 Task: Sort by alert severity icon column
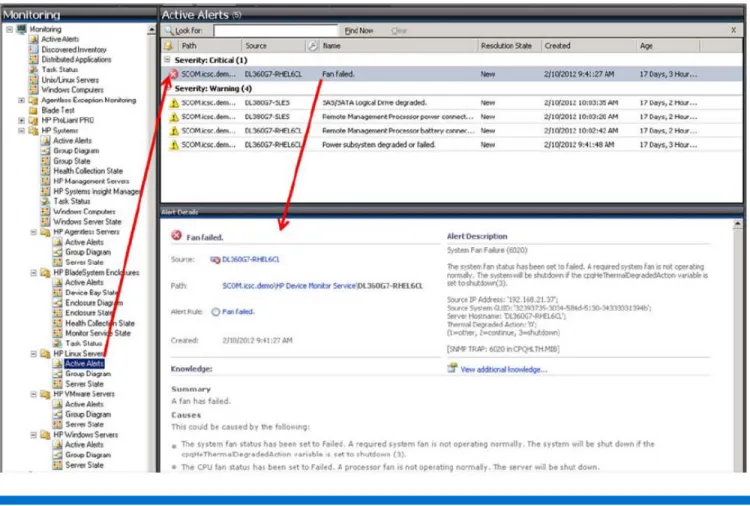pos(169,46)
